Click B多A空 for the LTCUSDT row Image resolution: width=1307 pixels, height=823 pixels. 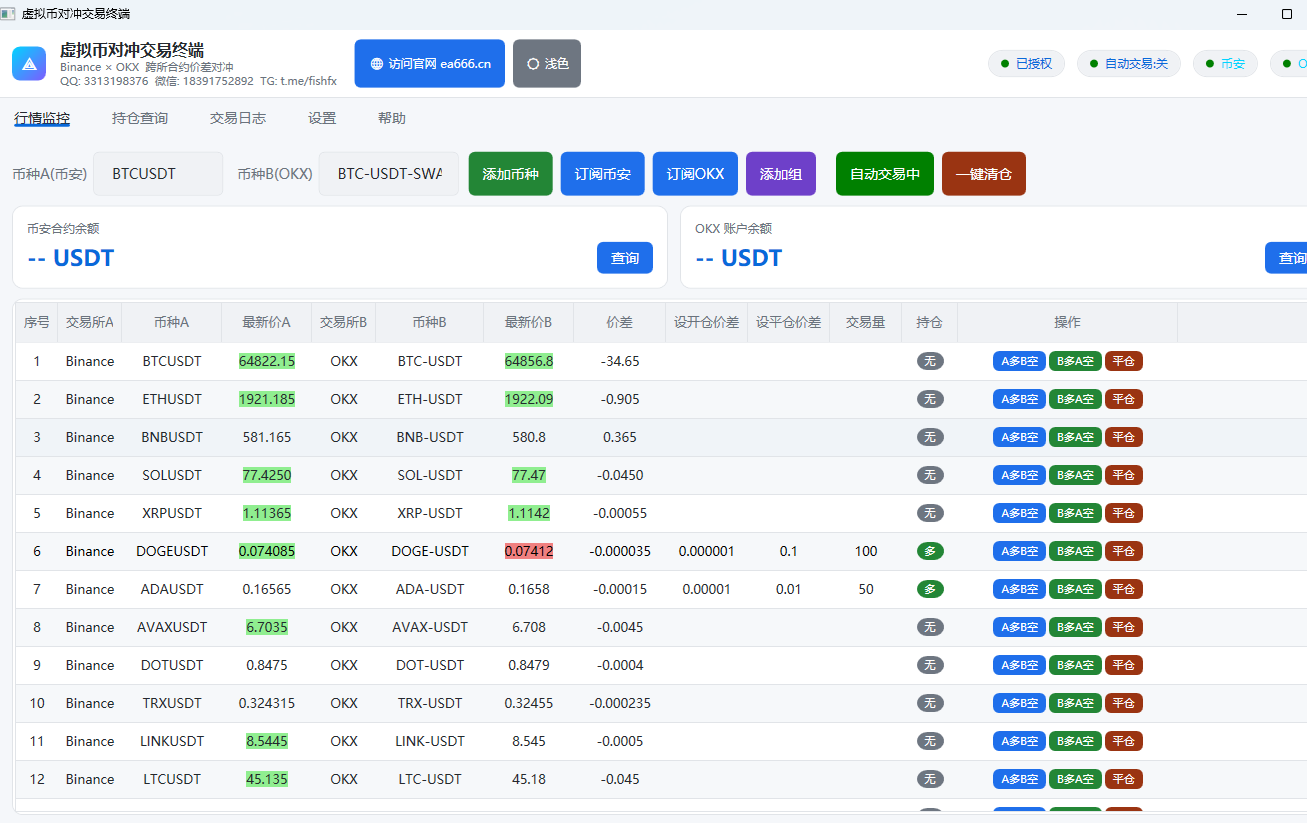click(x=1075, y=779)
